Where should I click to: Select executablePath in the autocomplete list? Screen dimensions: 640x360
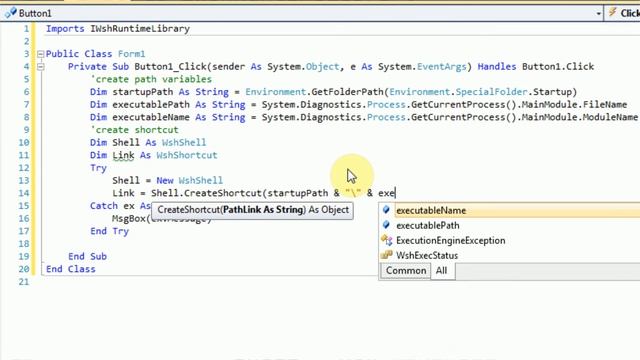click(x=427, y=225)
